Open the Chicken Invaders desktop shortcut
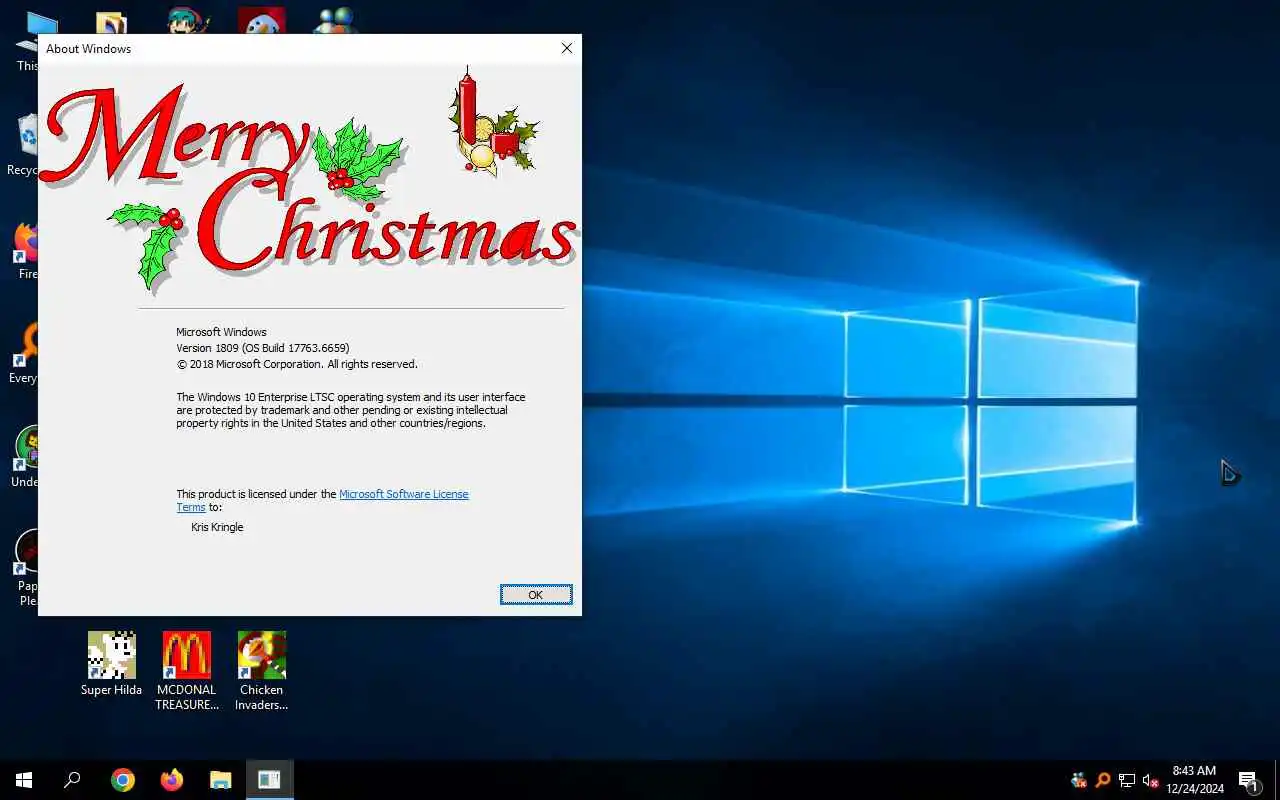Image resolution: width=1280 pixels, height=800 pixels. pyautogui.click(x=261, y=670)
